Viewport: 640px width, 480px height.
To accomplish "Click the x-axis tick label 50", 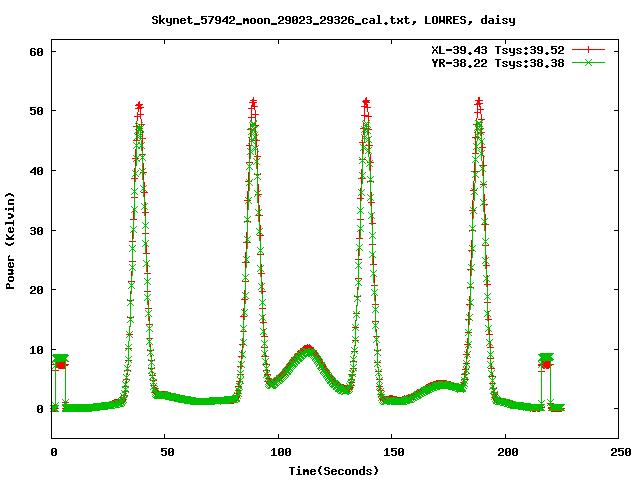I will pyautogui.click(x=167, y=452).
